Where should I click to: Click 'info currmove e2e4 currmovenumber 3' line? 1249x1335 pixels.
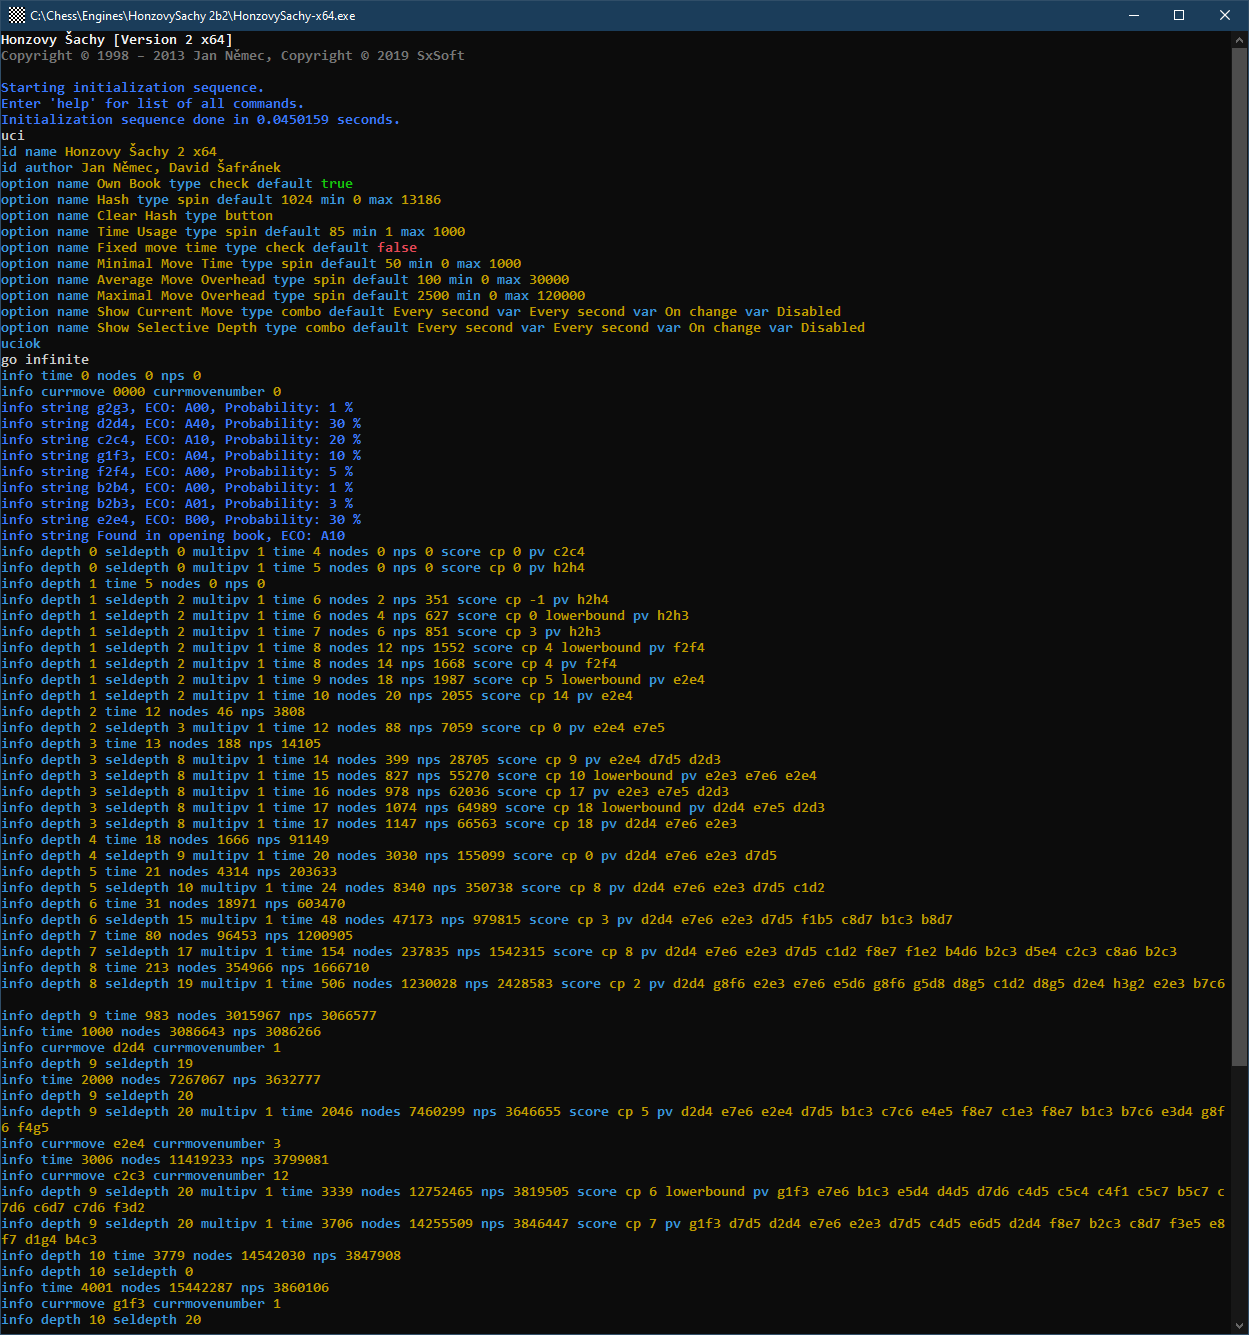[x=141, y=1144]
